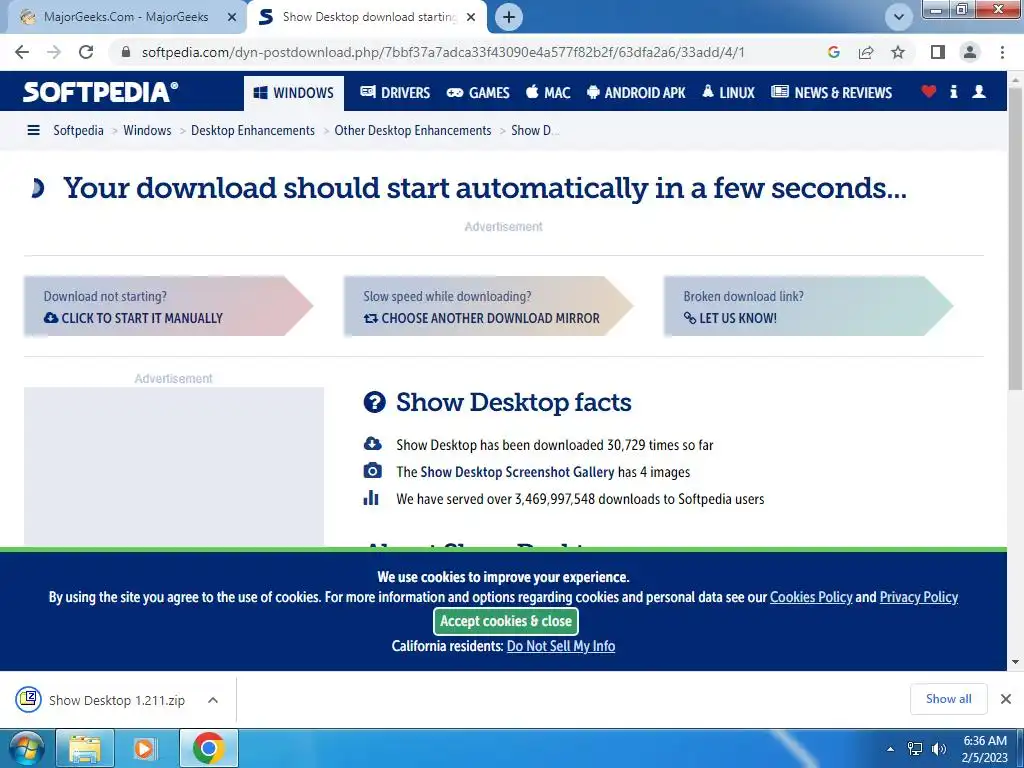Open Windows Explorer from taskbar
Image resolution: width=1024 pixels, height=768 pixels.
(x=86, y=748)
